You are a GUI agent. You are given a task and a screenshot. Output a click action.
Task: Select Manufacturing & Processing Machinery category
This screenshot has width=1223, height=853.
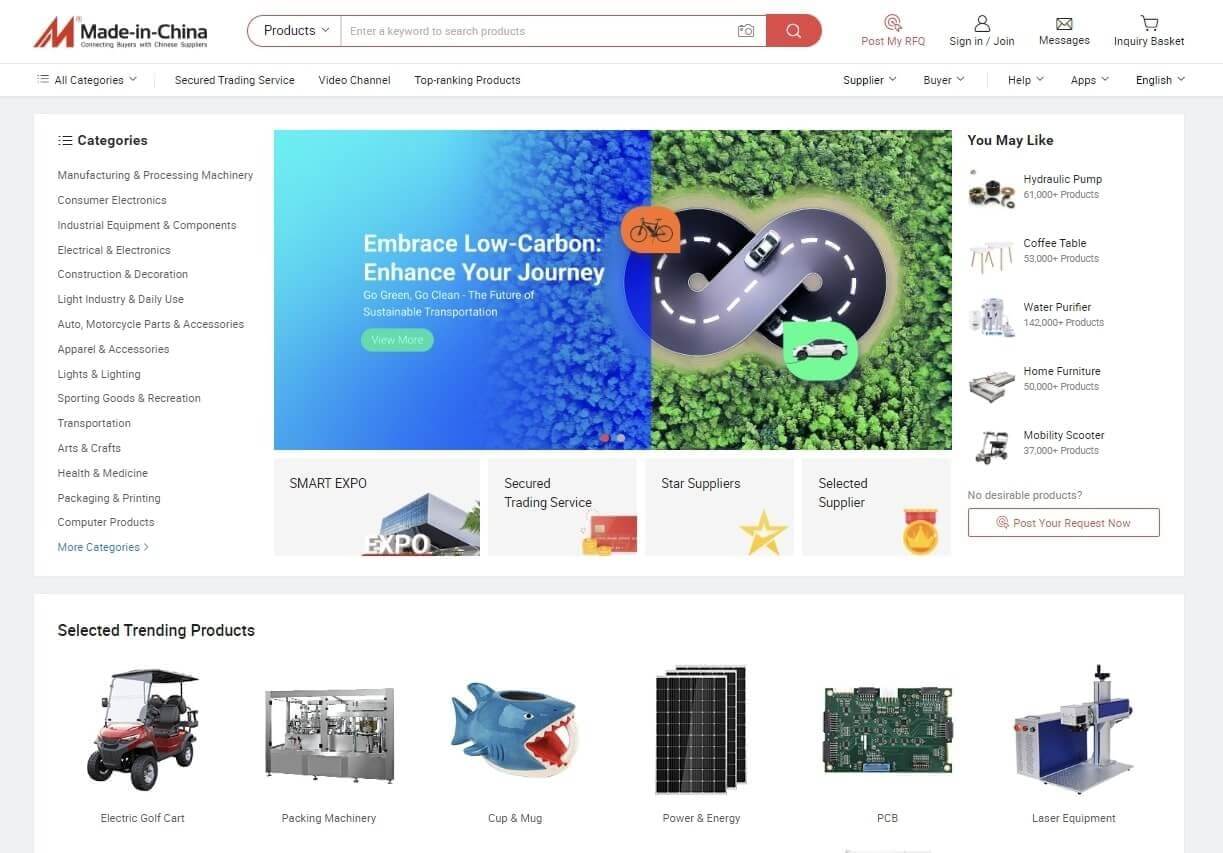[155, 175]
